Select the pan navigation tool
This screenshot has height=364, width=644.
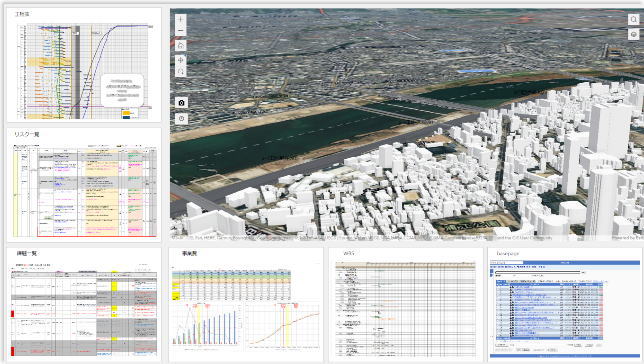[181, 60]
